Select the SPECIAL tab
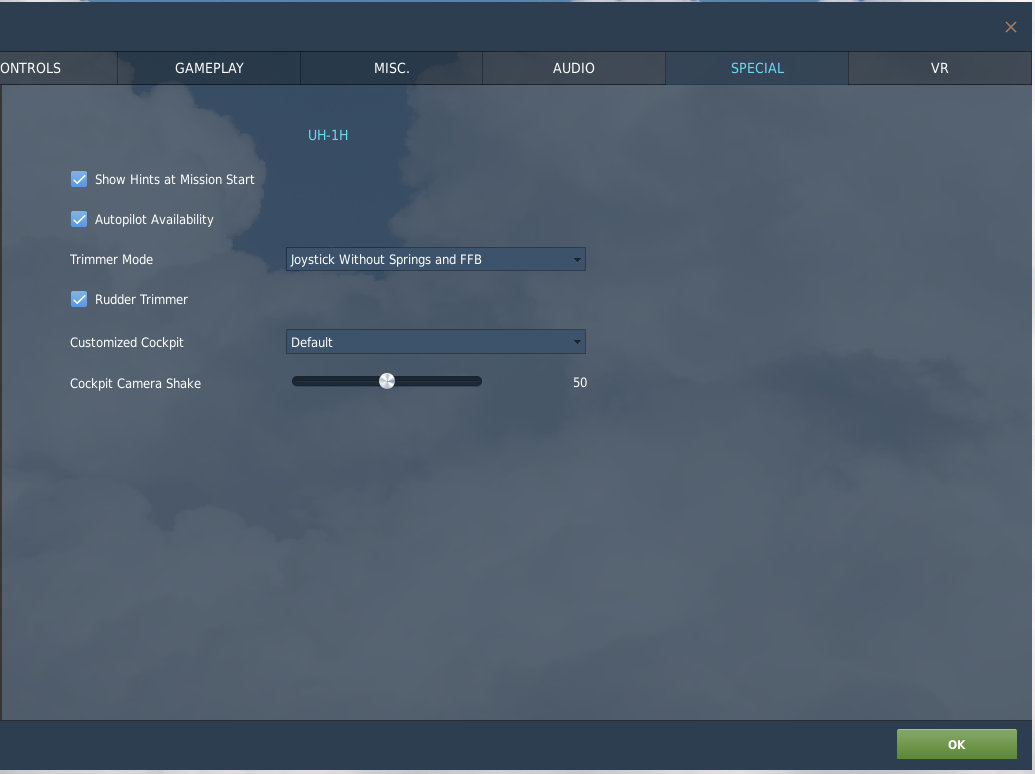 (x=757, y=68)
